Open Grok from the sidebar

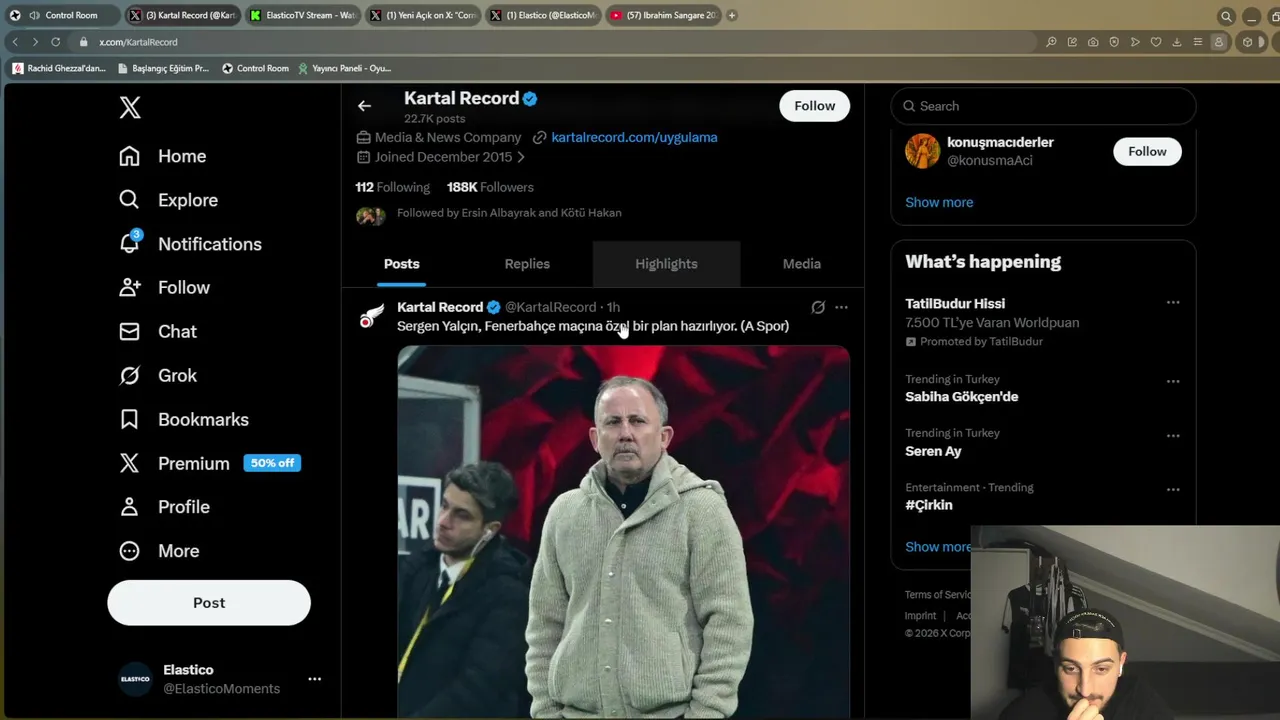(158, 376)
